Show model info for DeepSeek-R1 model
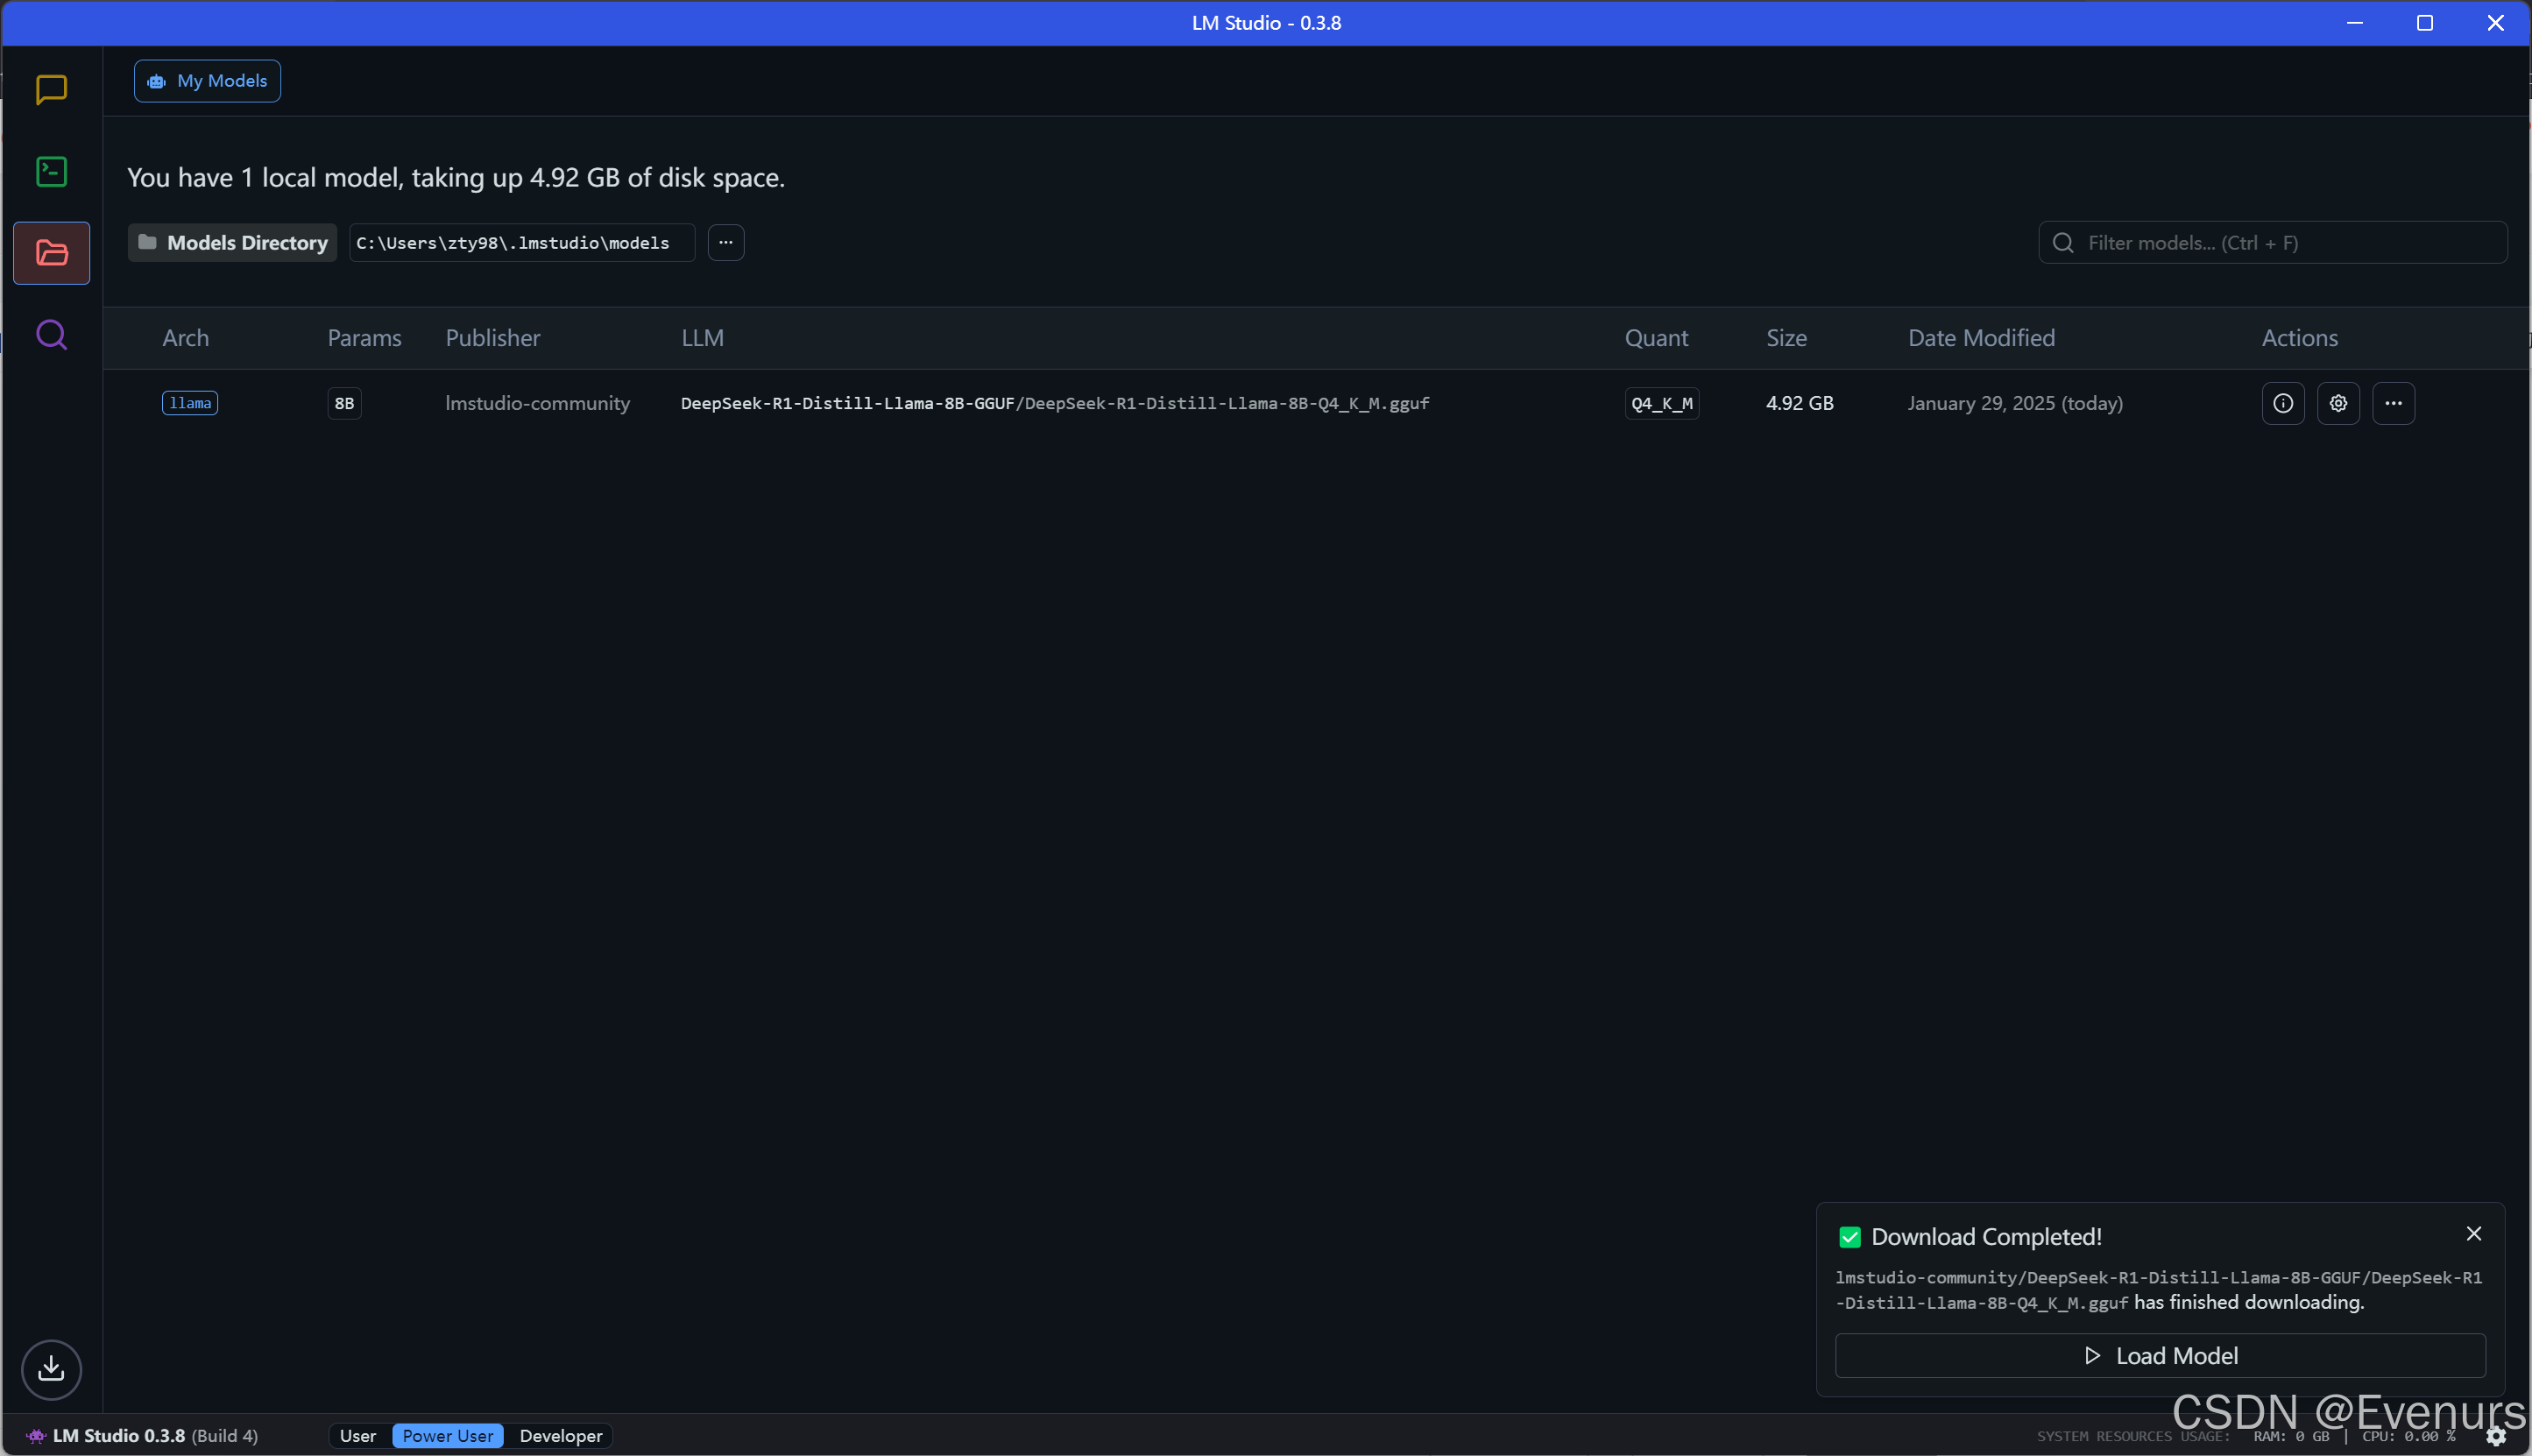The width and height of the screenshot is (2532, 1456). click(2283, 403)
